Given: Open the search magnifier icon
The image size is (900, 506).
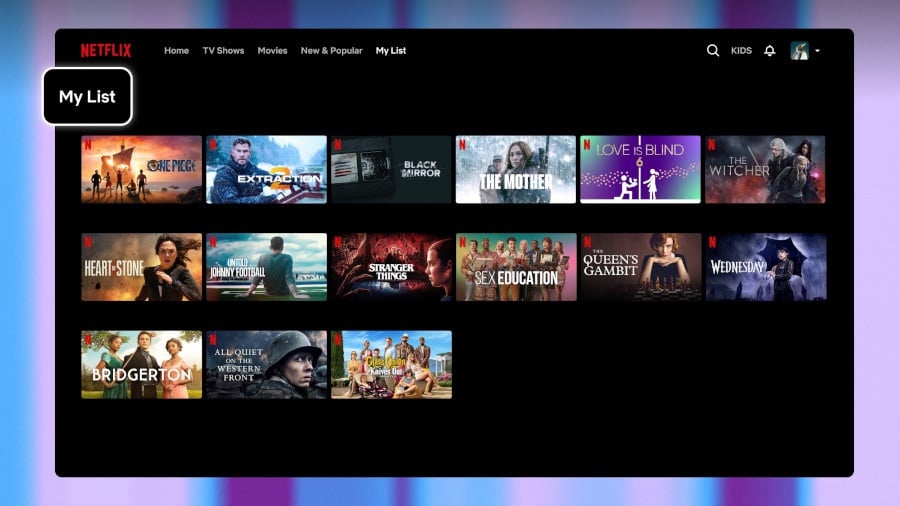Looking at the screenshot, I should click(712, 50).
